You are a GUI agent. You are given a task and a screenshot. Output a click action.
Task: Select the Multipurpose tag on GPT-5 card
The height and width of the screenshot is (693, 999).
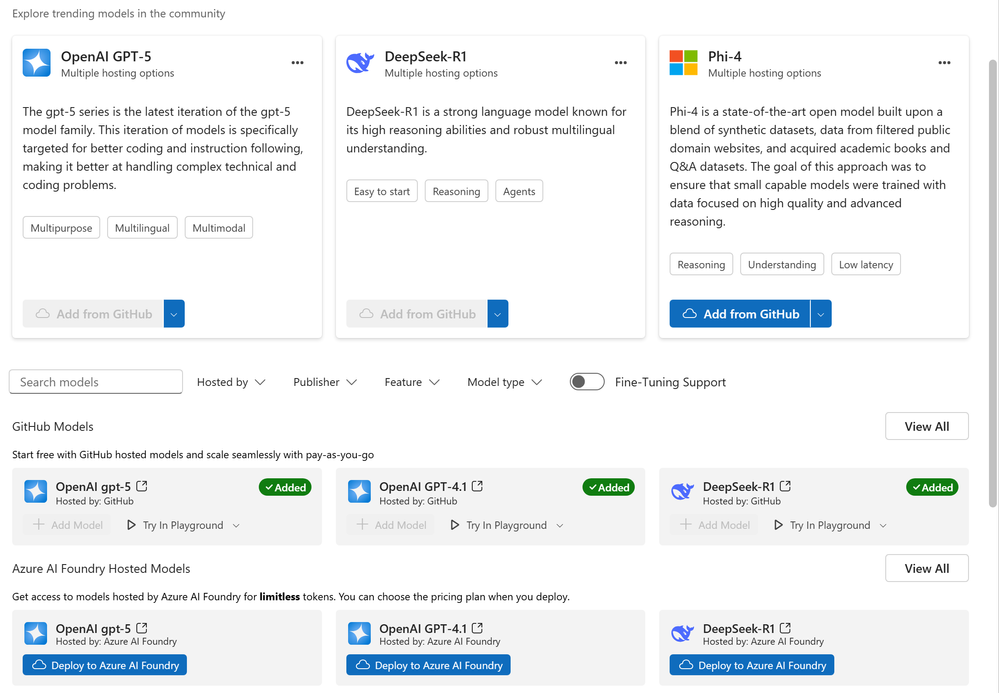pos(61,228)
